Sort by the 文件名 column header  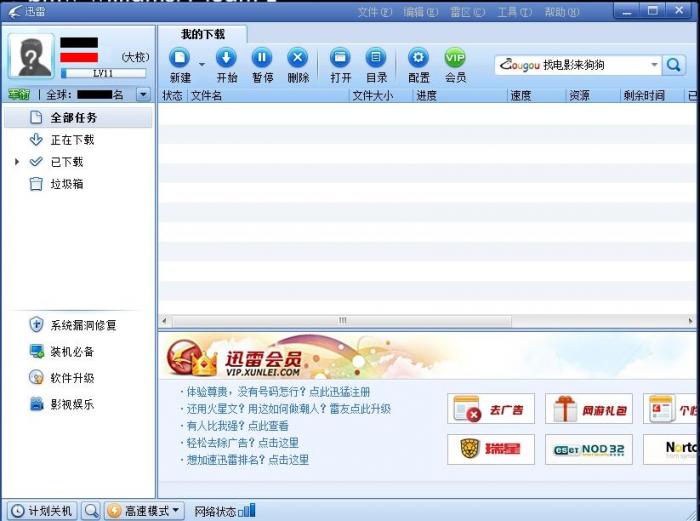pos(269,96)
